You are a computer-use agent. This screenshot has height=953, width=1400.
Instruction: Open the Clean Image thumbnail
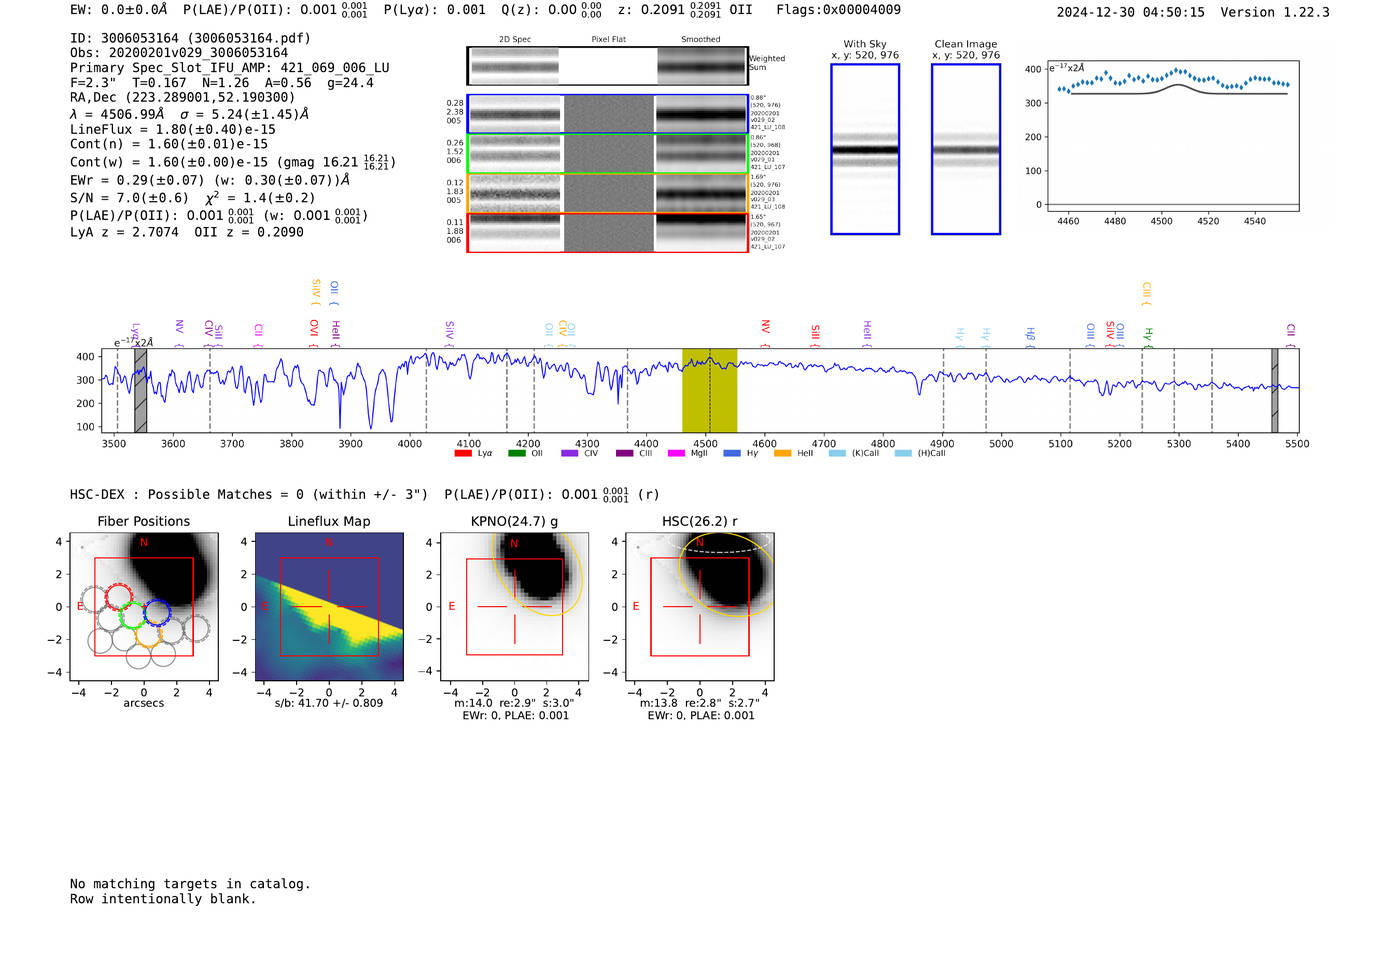[966, 149]
